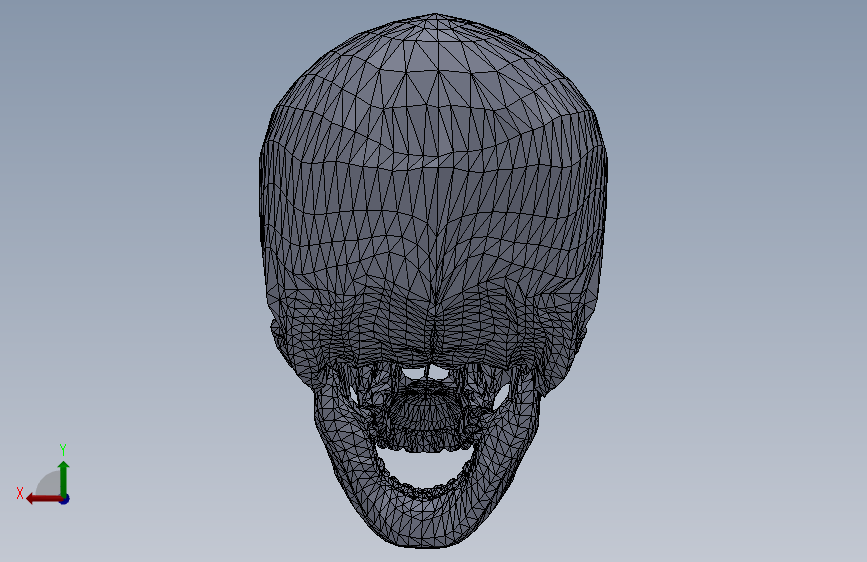The image size is (867, 562).
Task: Click the red X axis arrow
Action: pyautogui.click(x=43, y=499)
